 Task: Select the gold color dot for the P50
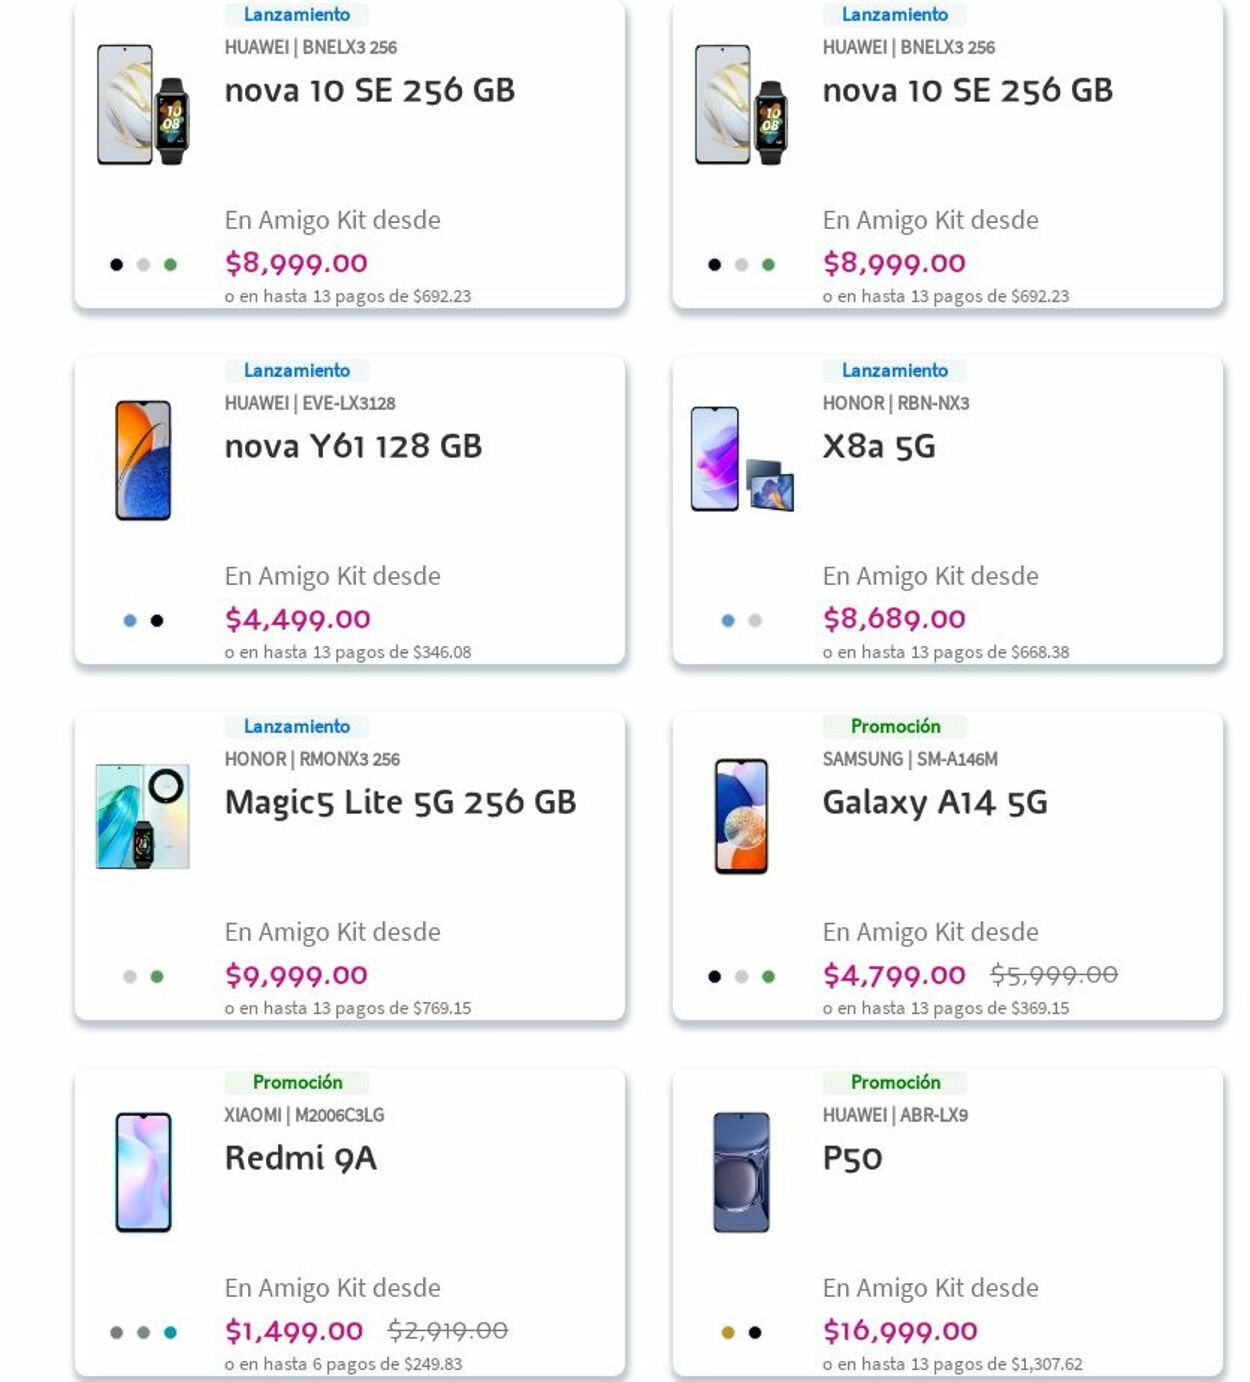click(725, 1332)
